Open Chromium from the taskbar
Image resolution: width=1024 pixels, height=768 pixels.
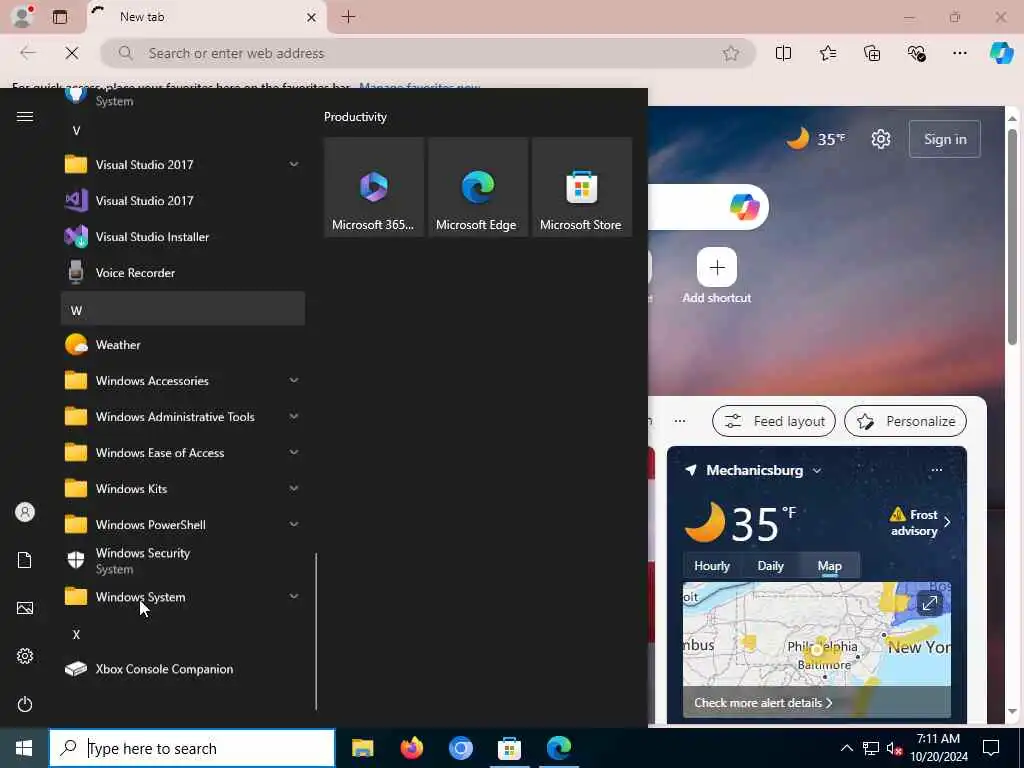tap(460, 748)
